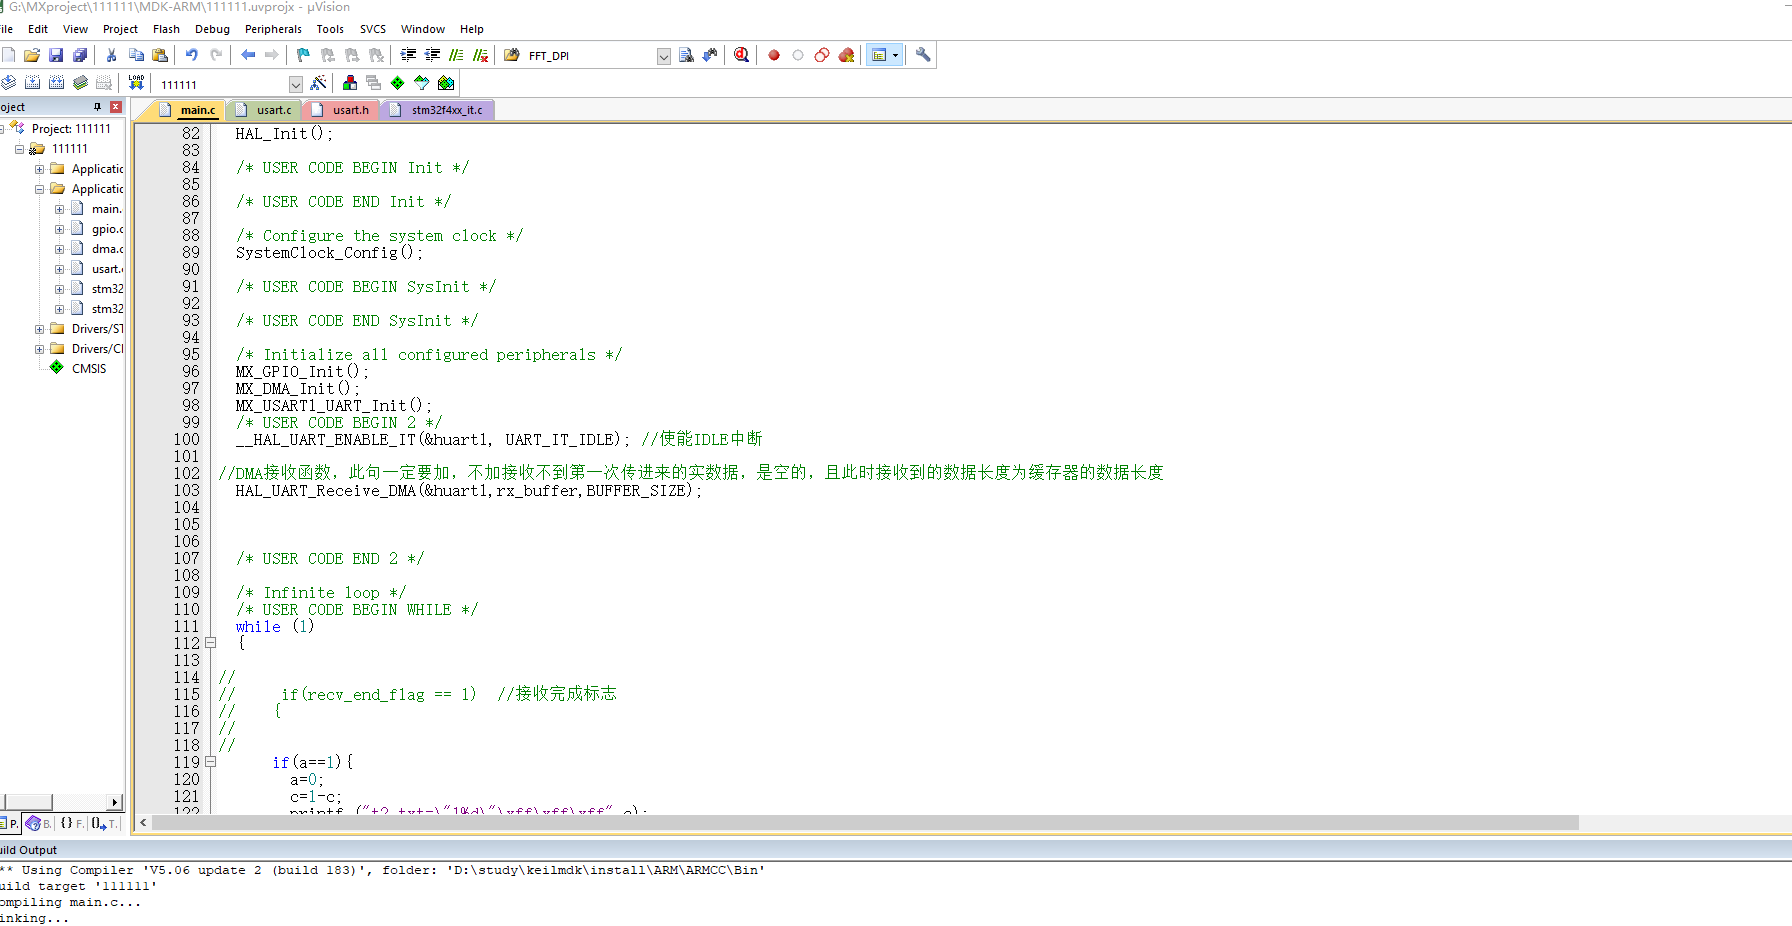1792x926 pixels.
Task: Build the current target
Action: click(x=30, y=83)
